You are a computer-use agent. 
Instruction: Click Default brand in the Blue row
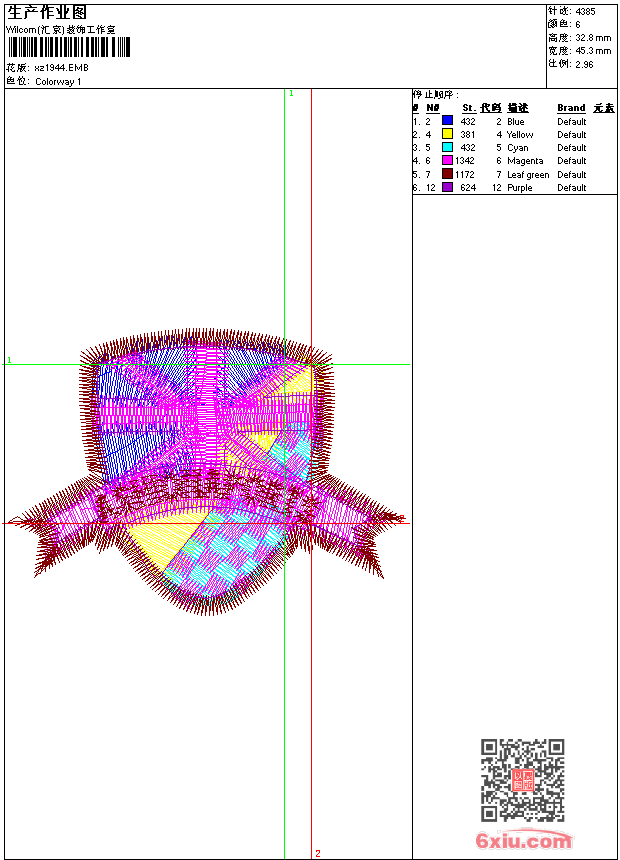click(x=572, y=122)
